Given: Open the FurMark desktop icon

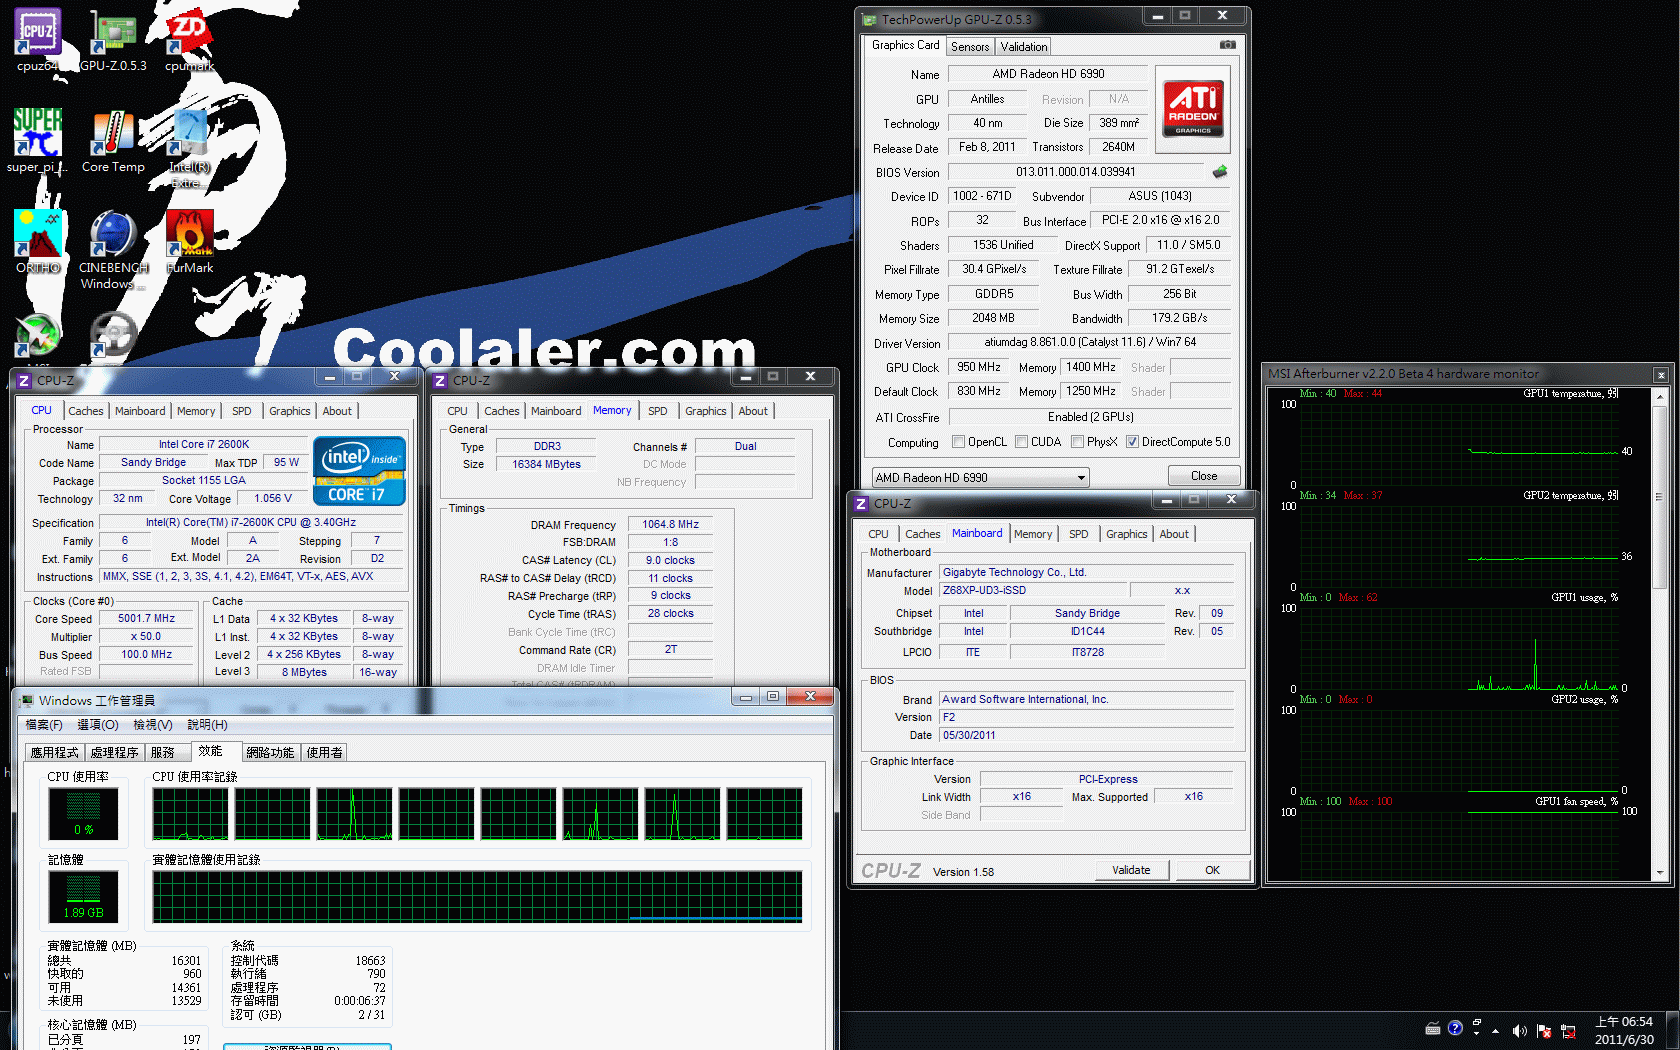Looking at the screenshot, I should (189, 241).
